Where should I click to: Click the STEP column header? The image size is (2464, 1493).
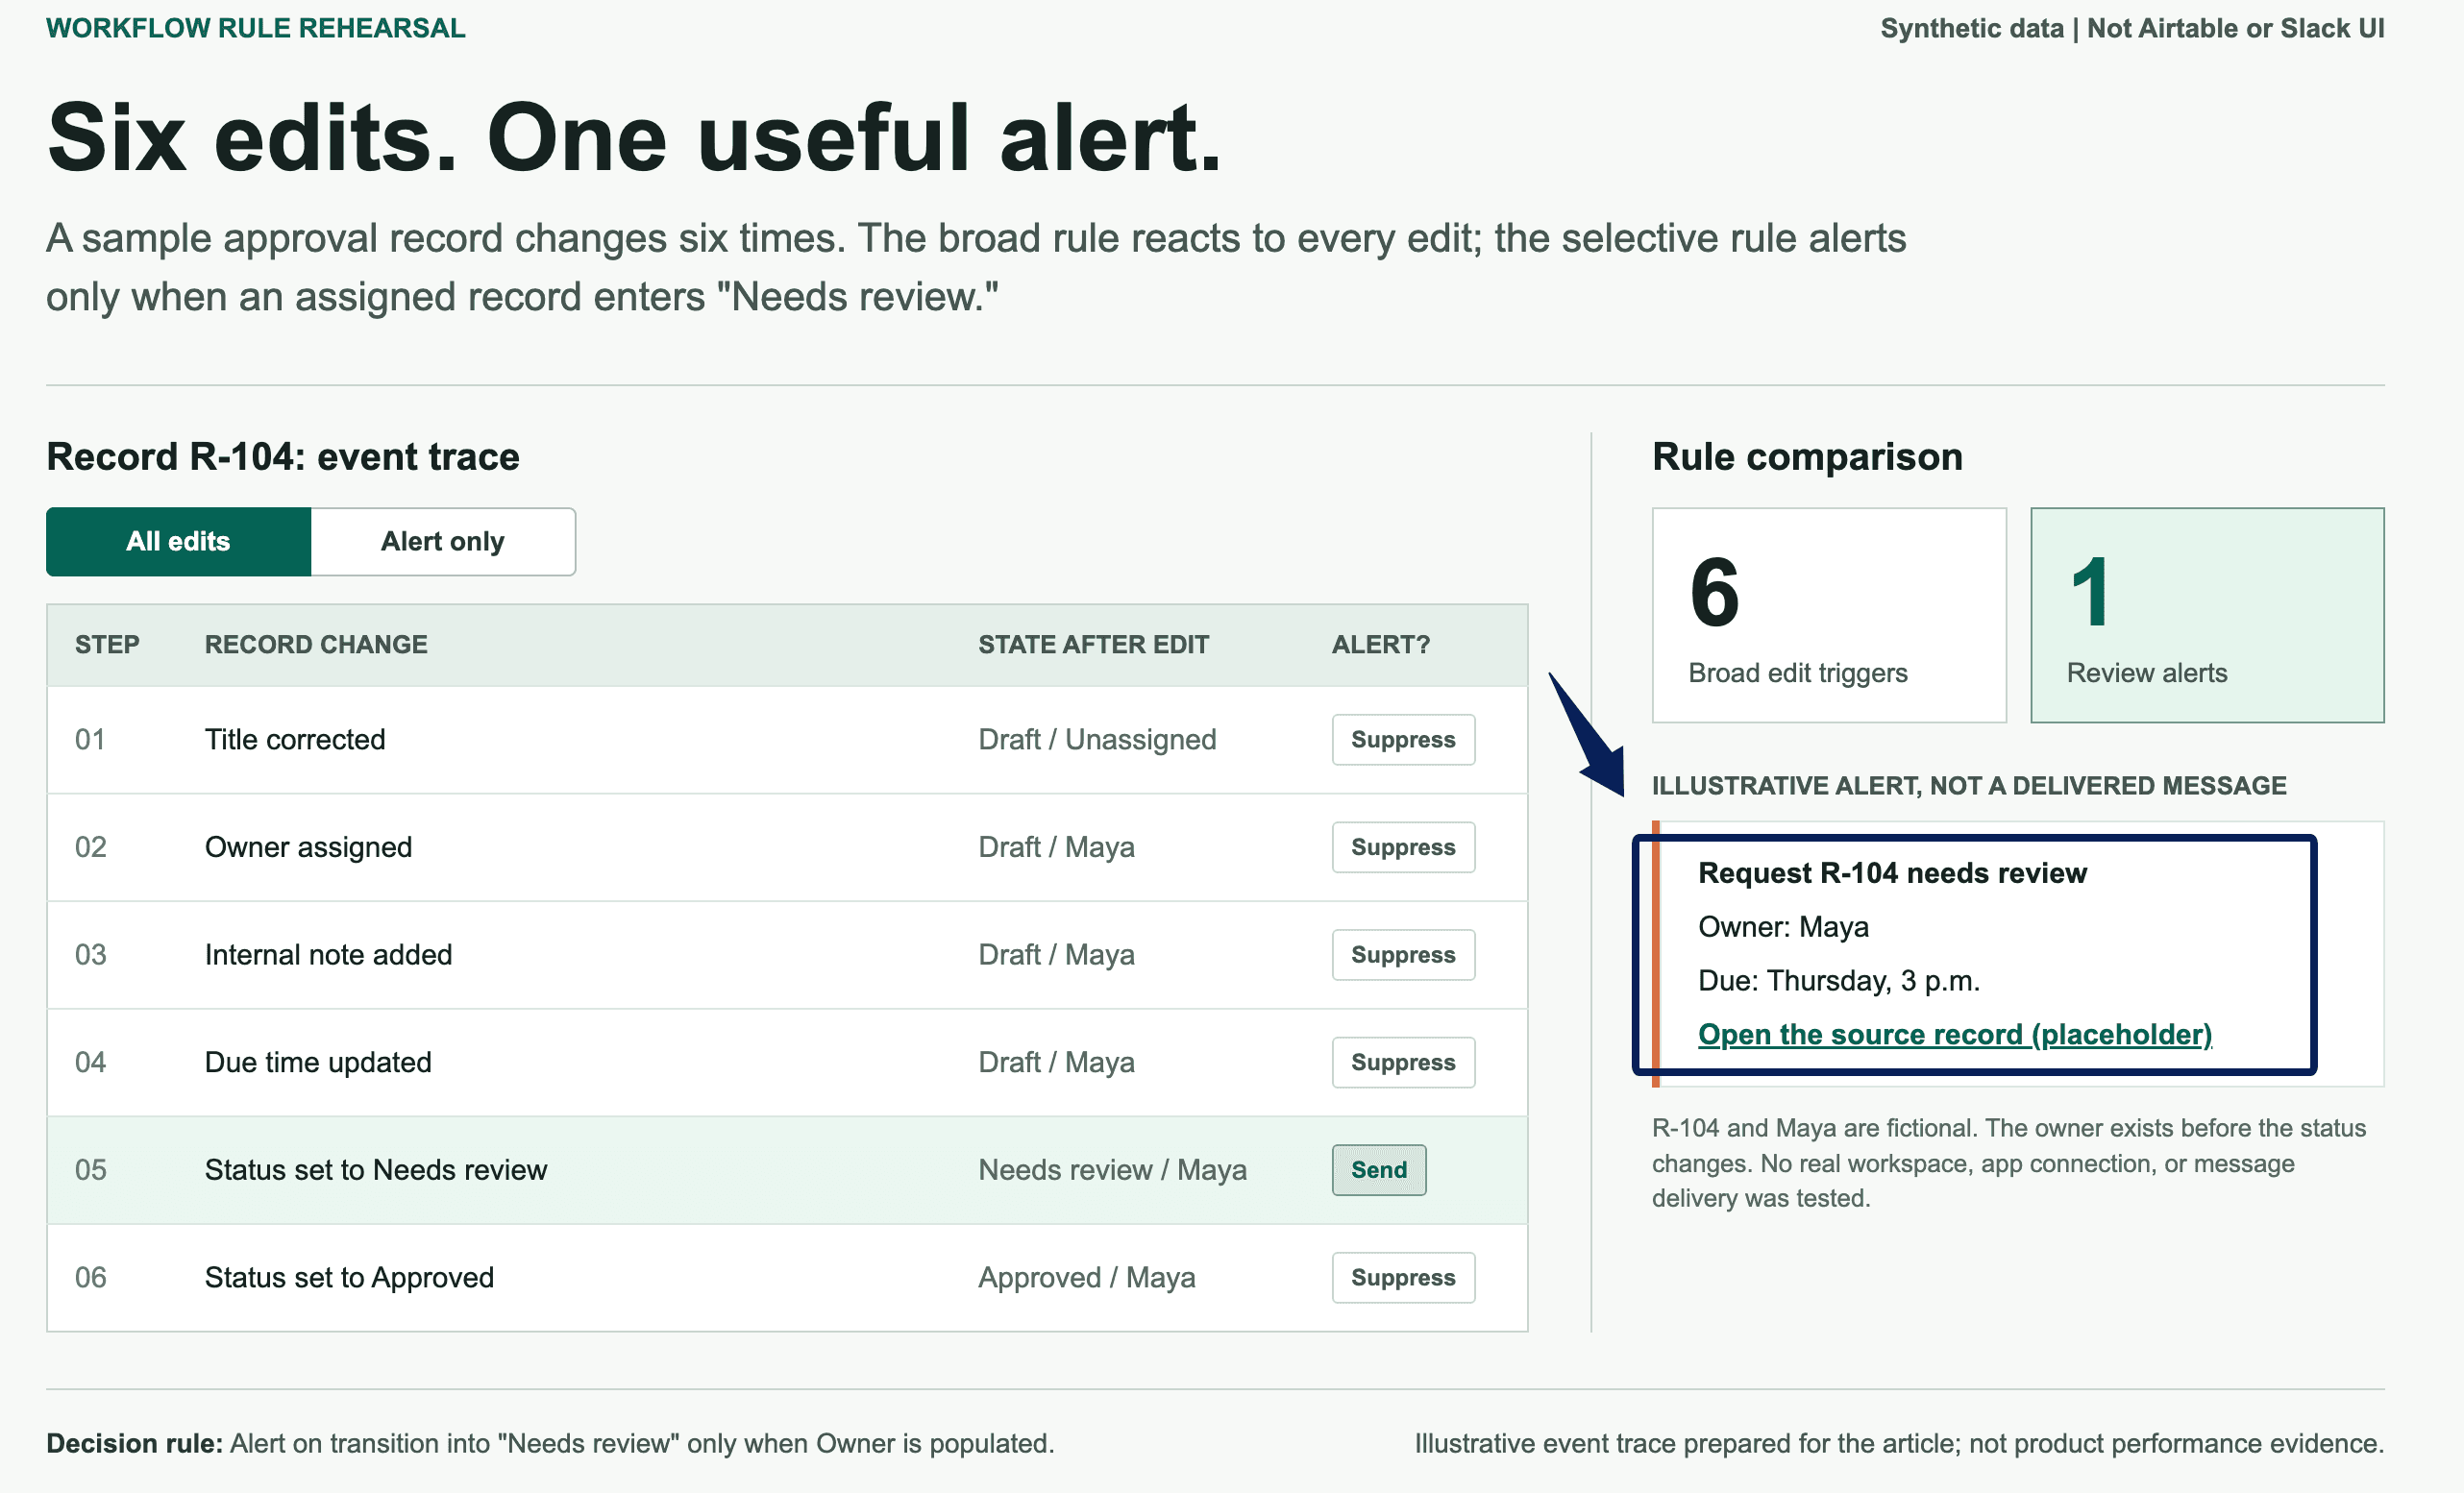[107, 644]
